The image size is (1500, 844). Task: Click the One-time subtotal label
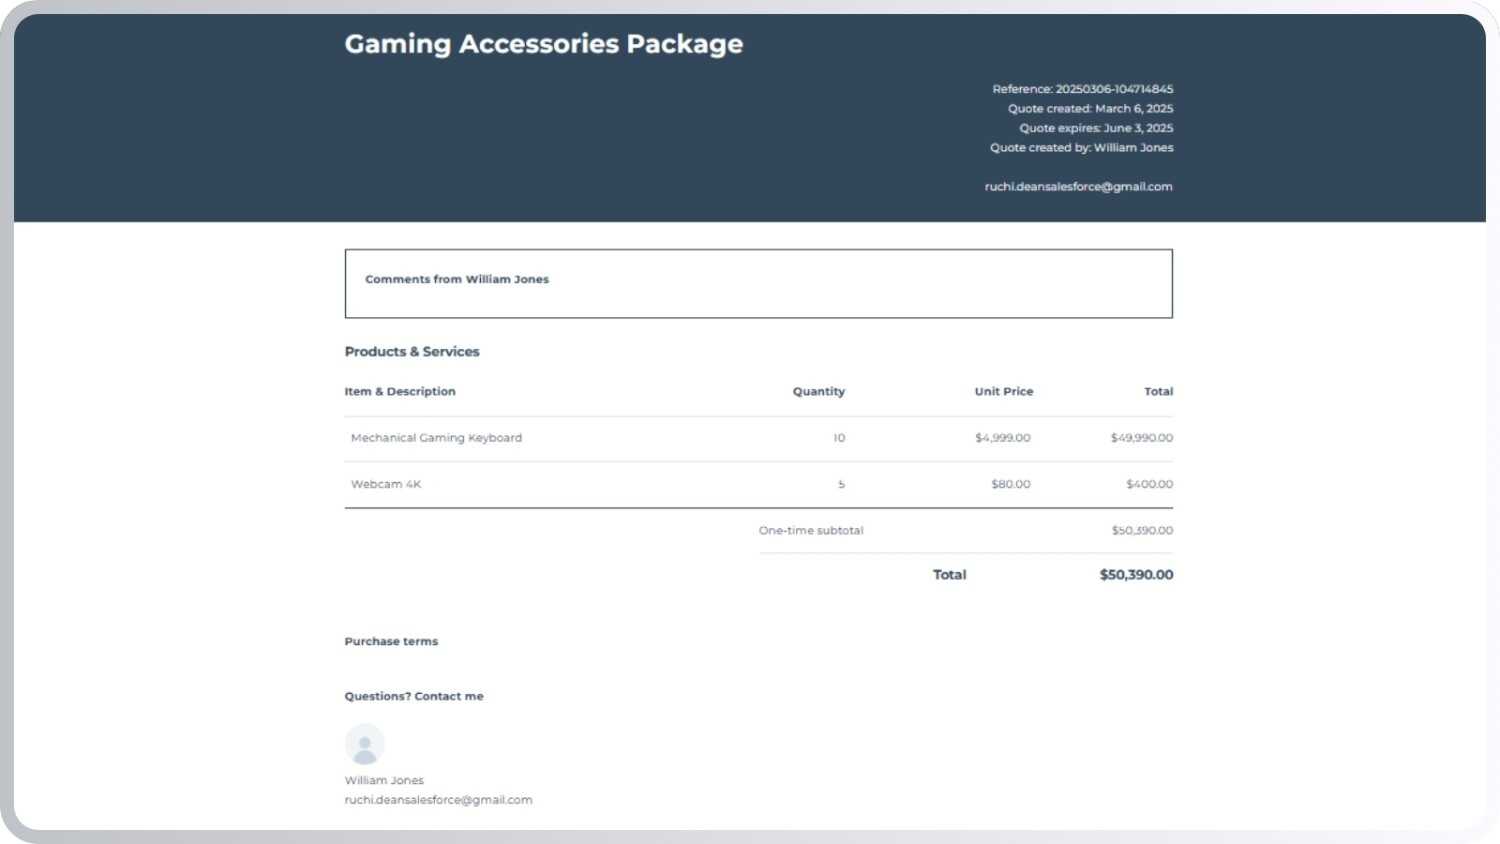(x=810, y=531)
